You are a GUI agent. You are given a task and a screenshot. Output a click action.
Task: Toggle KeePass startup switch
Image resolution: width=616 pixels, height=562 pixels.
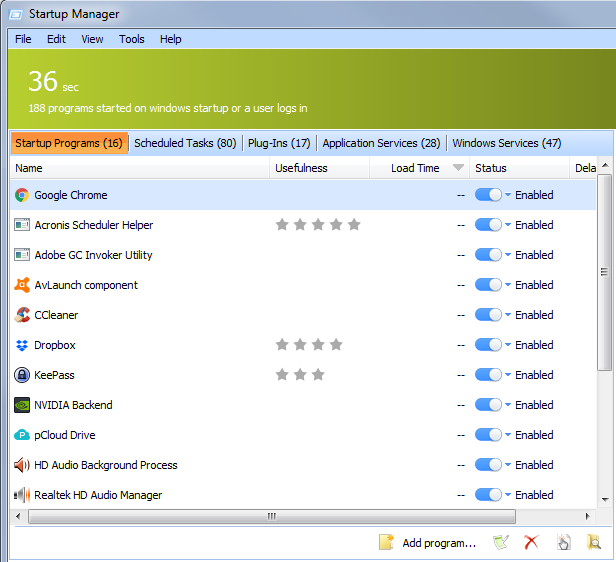click(488, 375)
